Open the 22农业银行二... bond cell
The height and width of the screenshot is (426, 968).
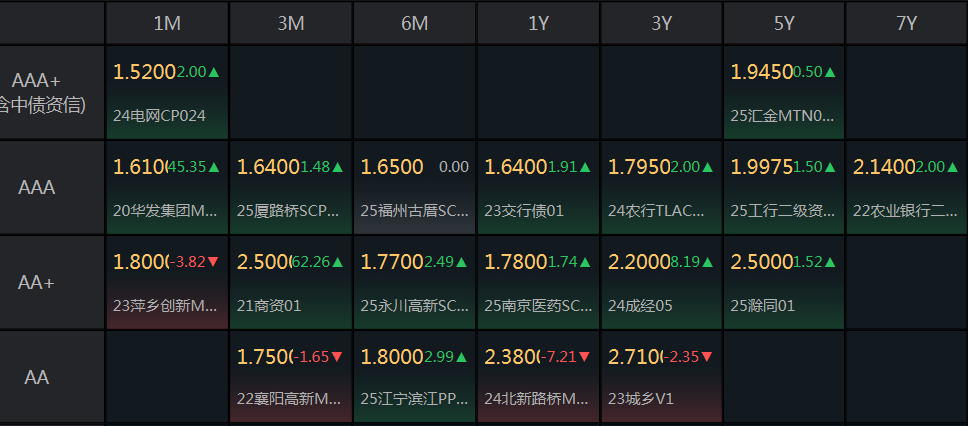pyautogui.click(x=906, y=188)
